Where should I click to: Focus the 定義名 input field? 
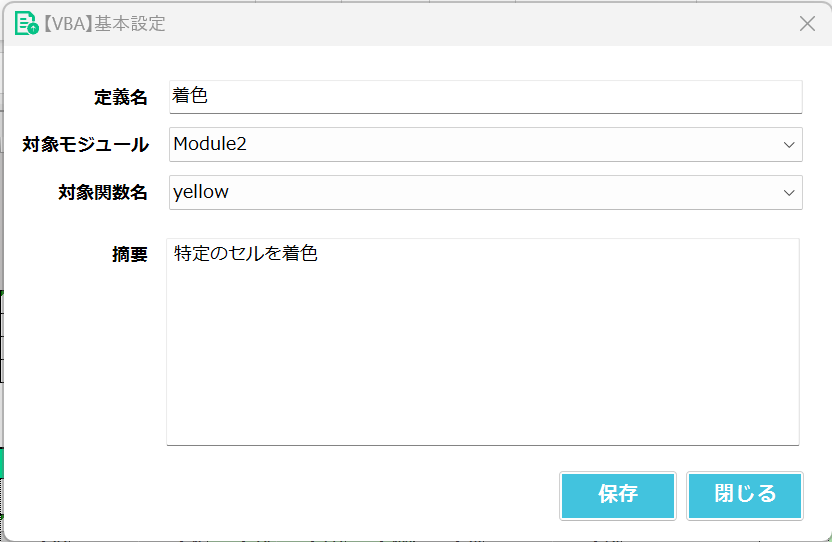[486, 97]
